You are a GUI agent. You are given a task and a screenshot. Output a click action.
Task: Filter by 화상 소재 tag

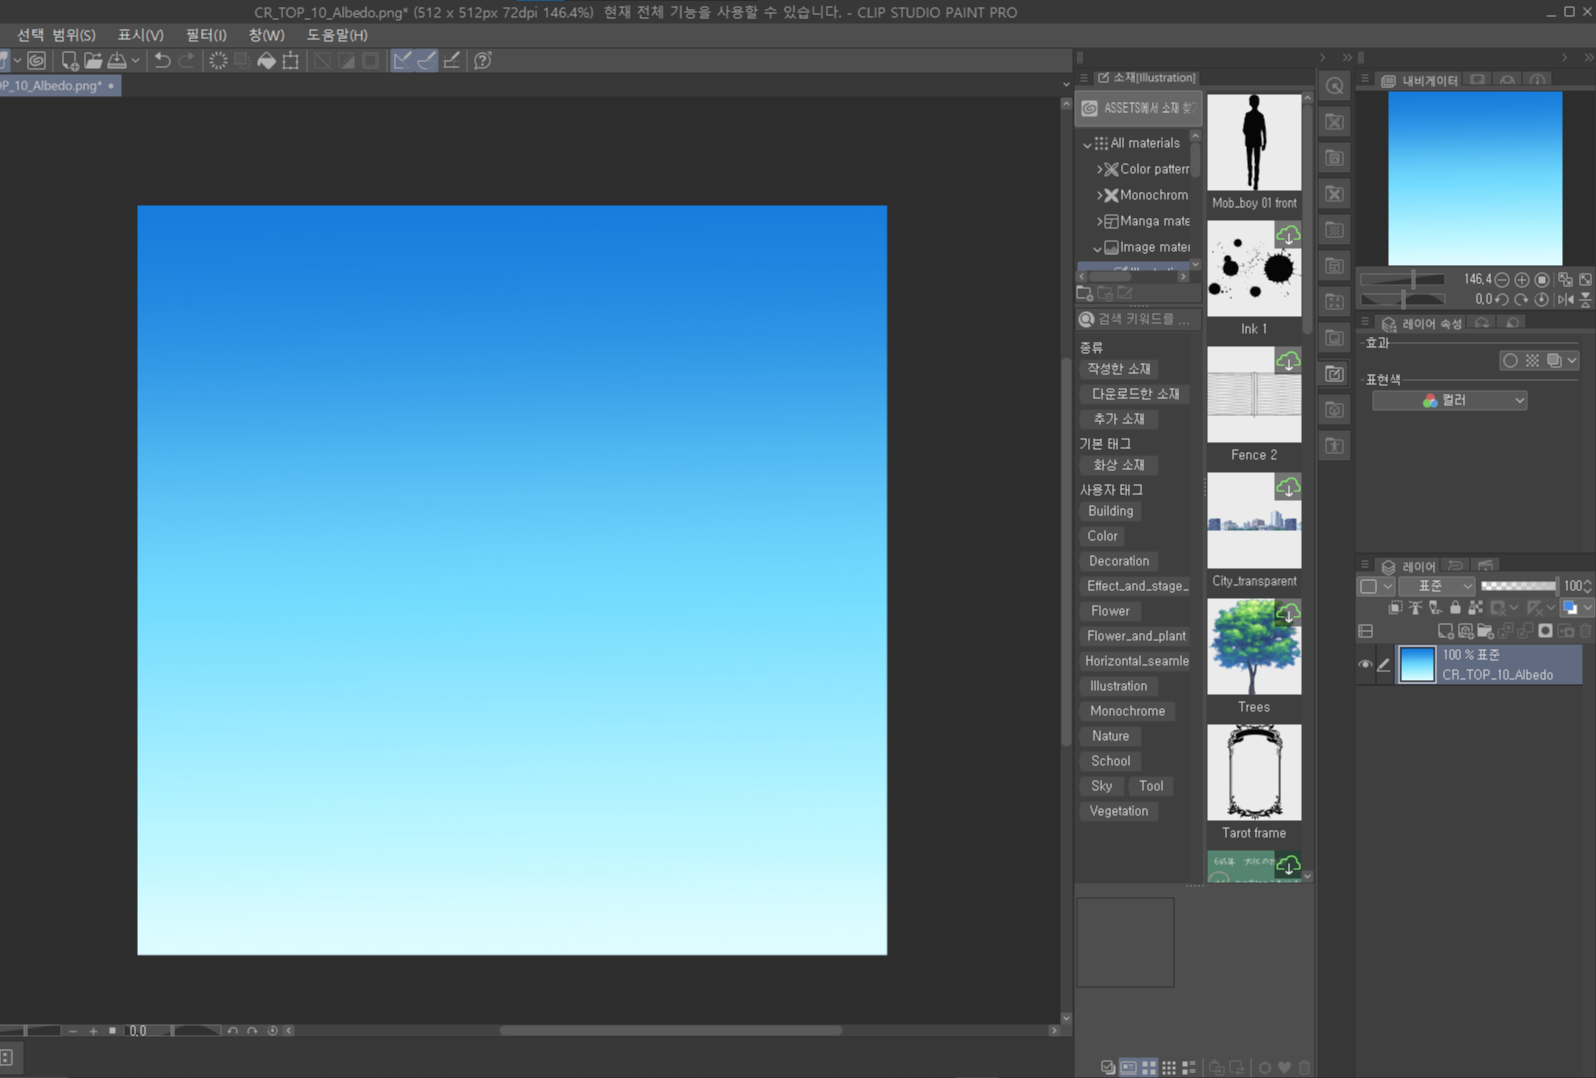pyautogui.click(x=1118, y=465)
